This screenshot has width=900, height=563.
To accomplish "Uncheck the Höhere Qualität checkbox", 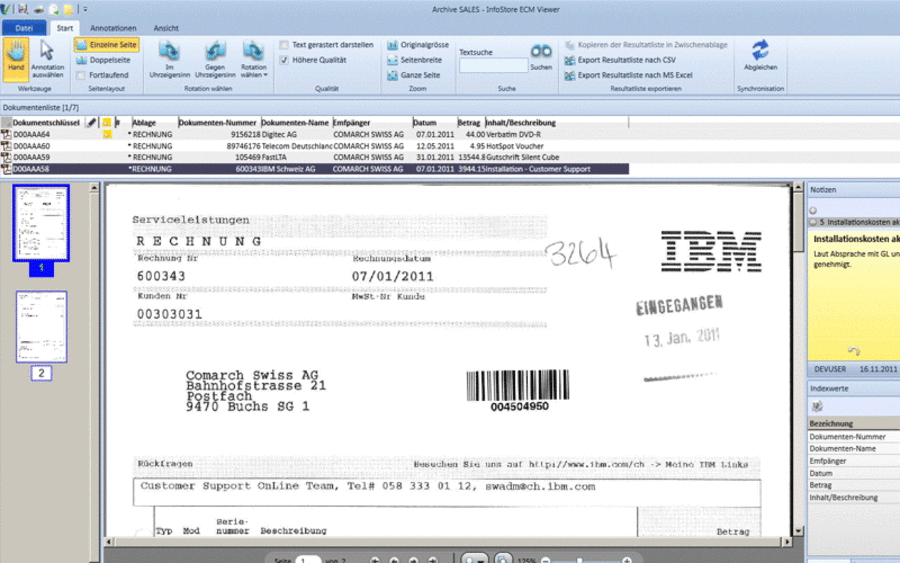I will tap(284, 60).
